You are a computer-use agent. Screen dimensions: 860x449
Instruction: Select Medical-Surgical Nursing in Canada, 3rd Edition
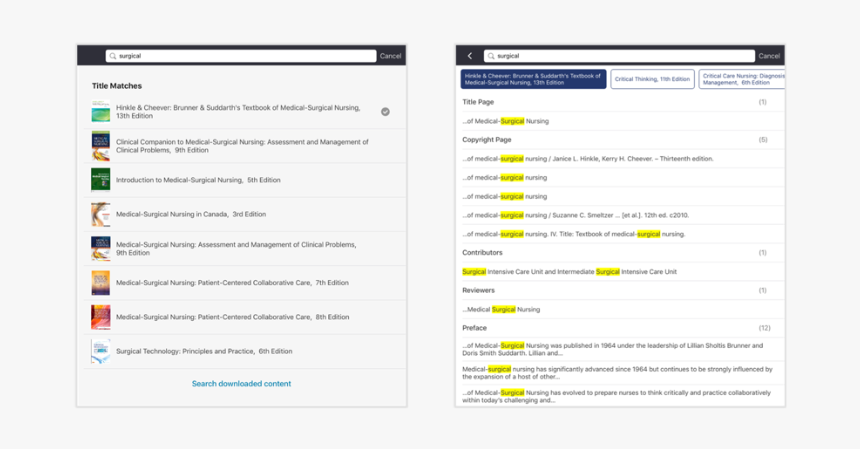click(191, 214)
